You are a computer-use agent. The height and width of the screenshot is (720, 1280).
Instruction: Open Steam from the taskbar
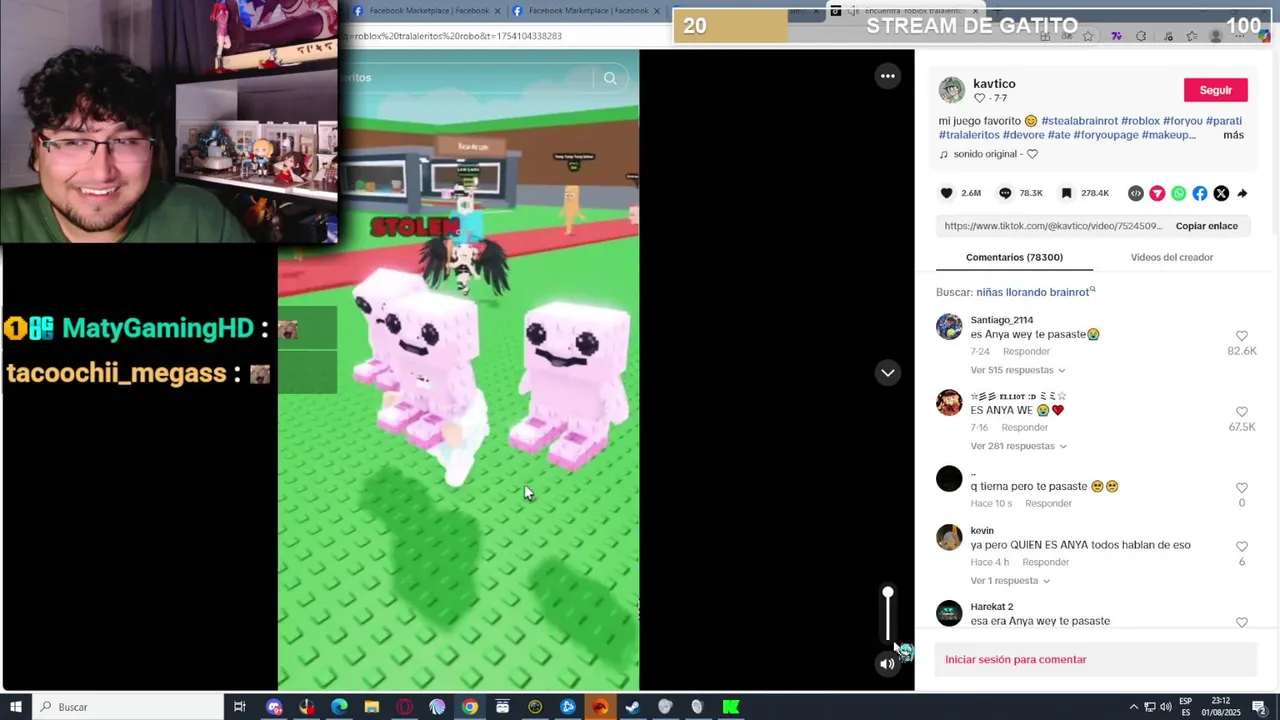632,707
